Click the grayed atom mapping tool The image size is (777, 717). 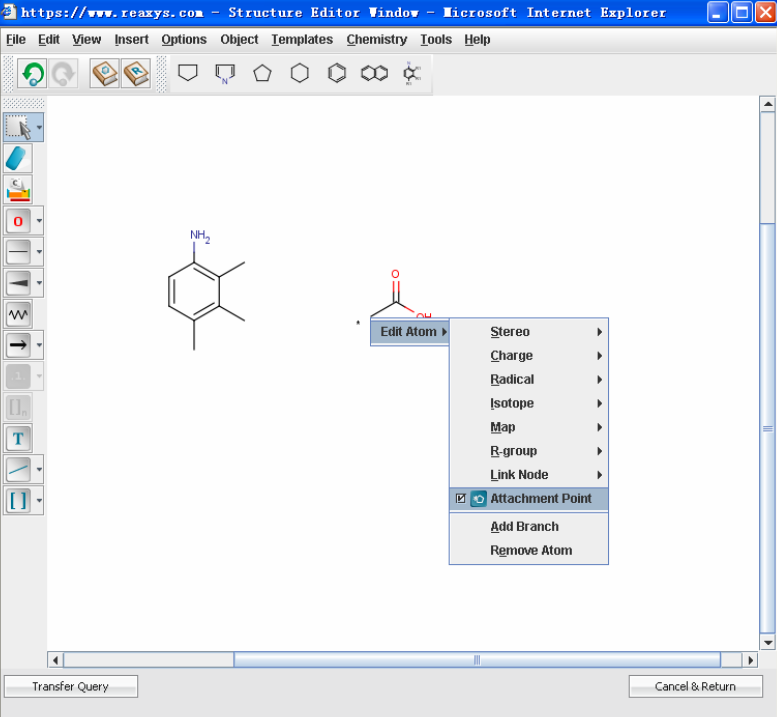18,376
